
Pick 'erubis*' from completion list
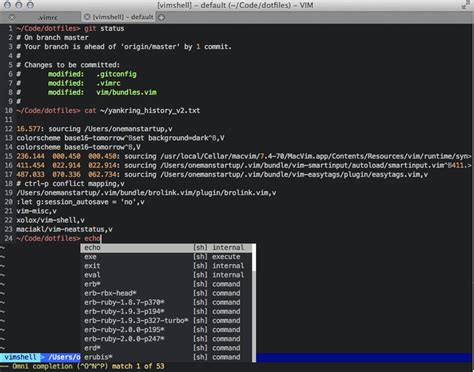point(167,357)
